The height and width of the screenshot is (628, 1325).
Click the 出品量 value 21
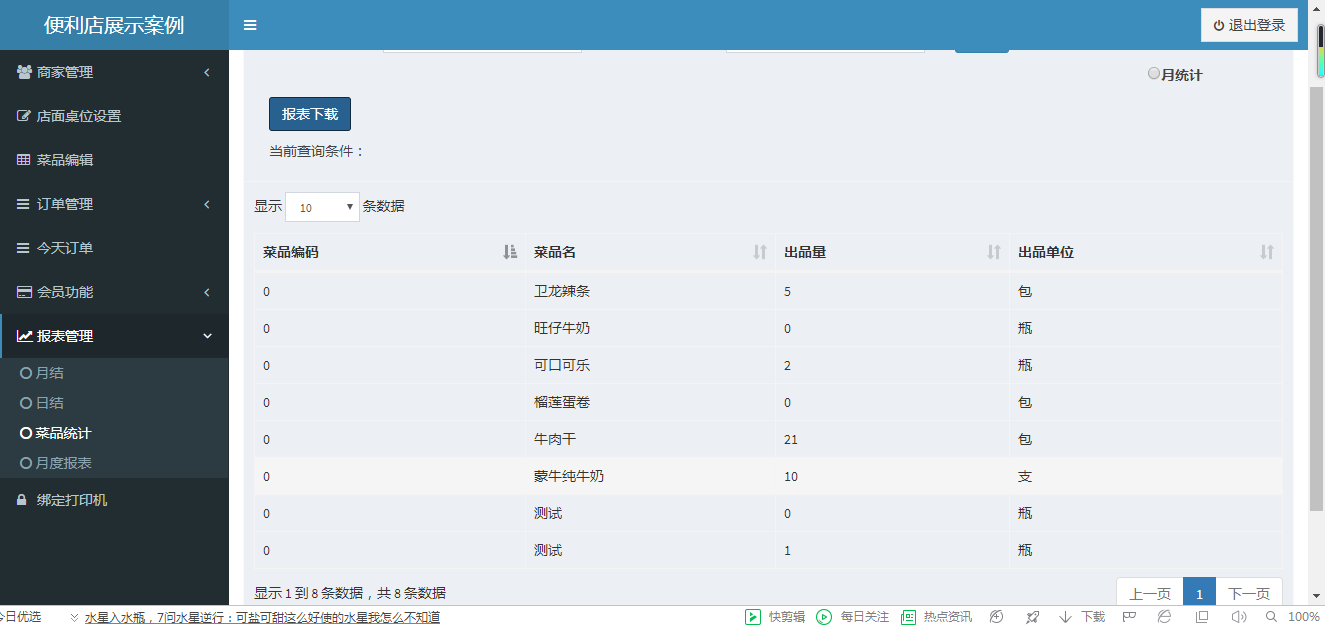790,440
